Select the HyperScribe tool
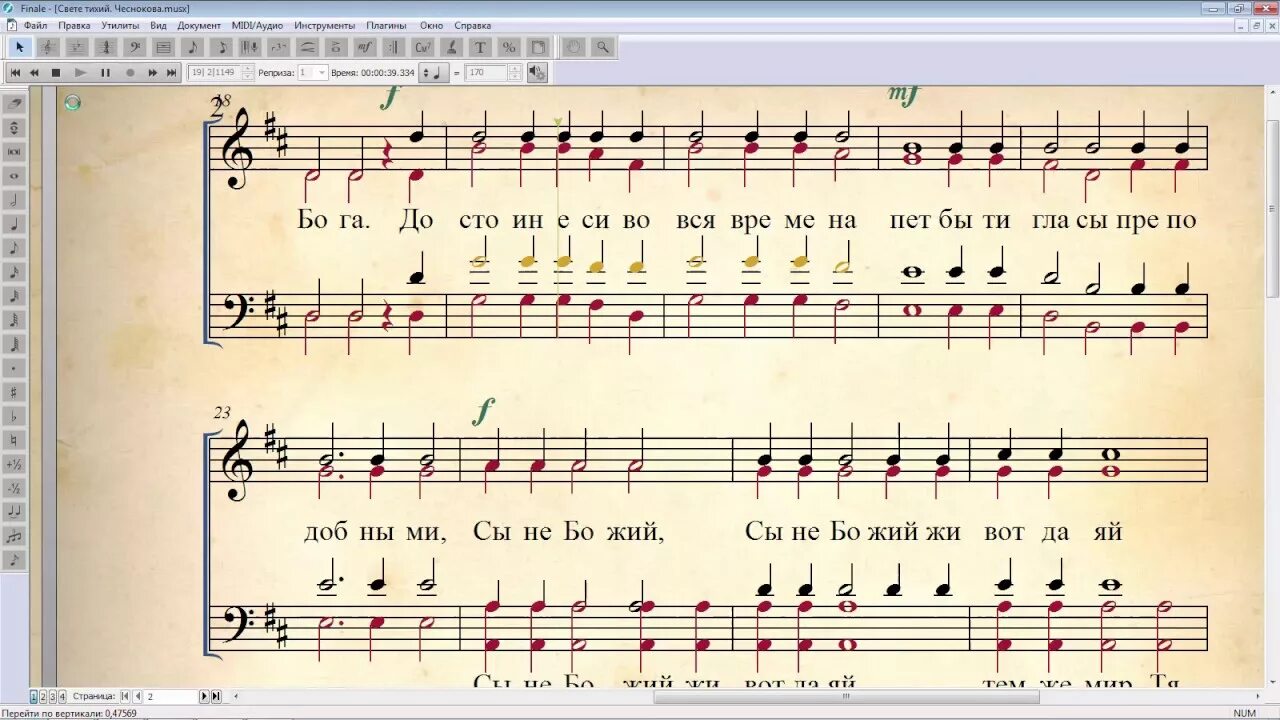This screenshot has height=720, width=1280. 250,47
